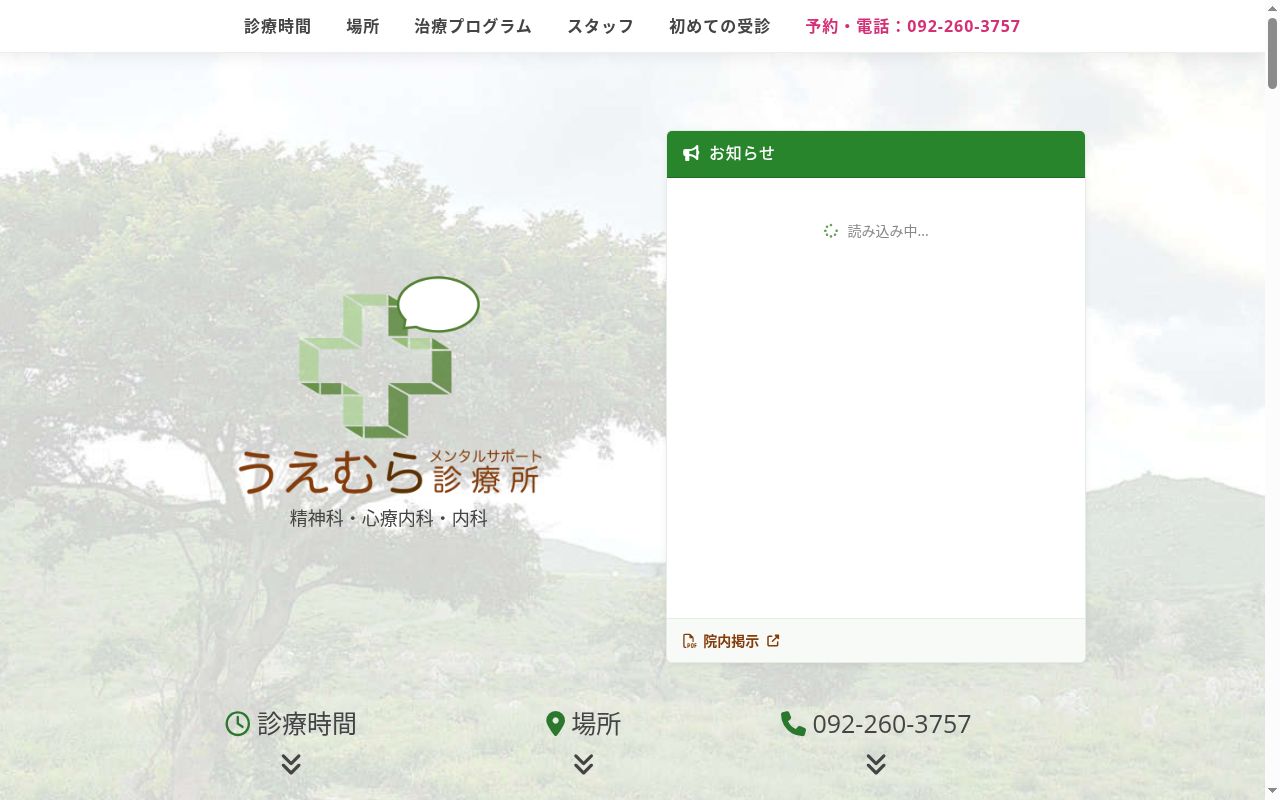Viewport: 1280px width, 800px height.
Task: Click the large 092-260-3757 phone number
Action: pyautogui.click(x=892, y=724)
